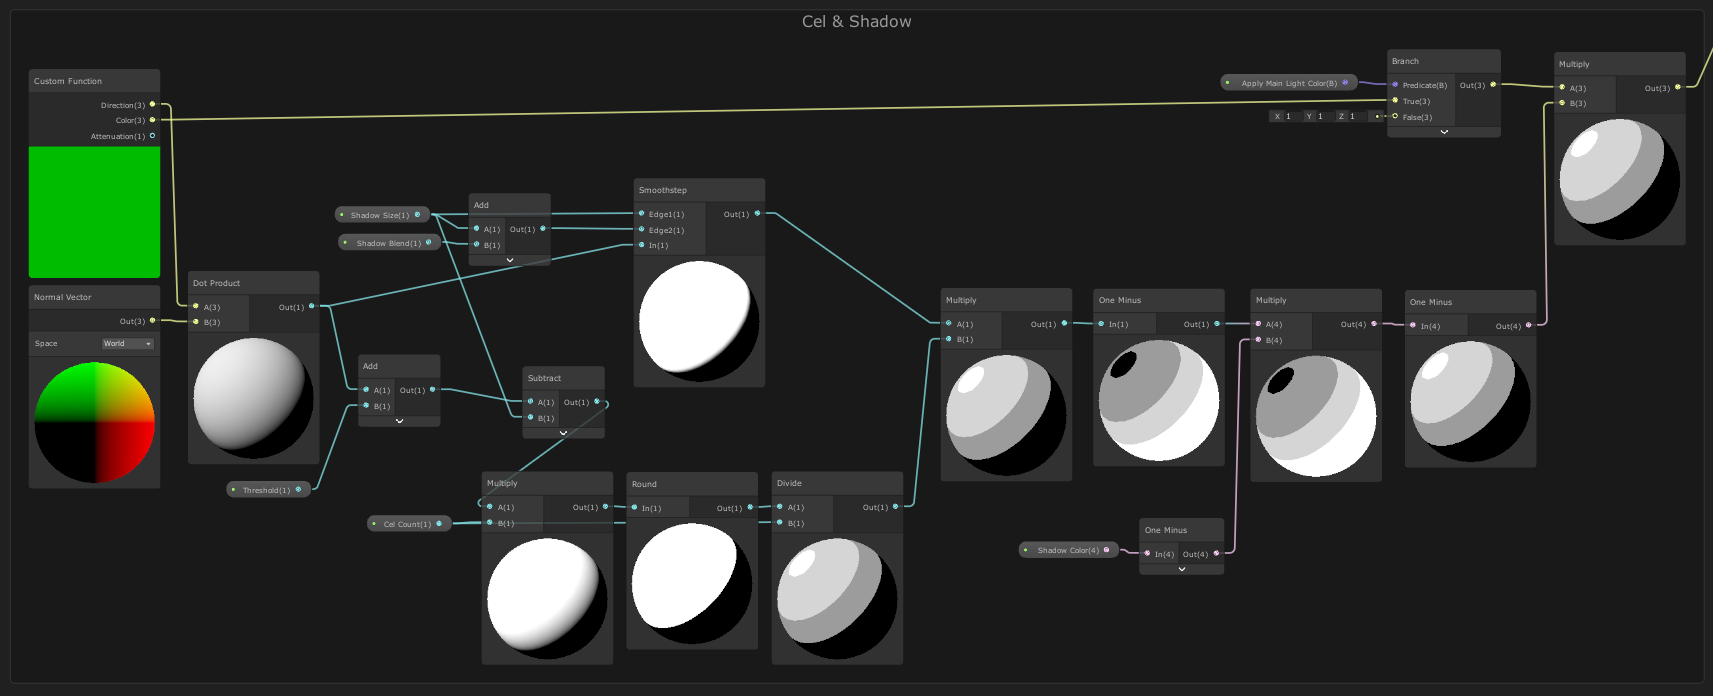This screenshot has height=696, width=1713.
Task: Click the Divide node's Out(1) port
Action: tap(895, 507)
